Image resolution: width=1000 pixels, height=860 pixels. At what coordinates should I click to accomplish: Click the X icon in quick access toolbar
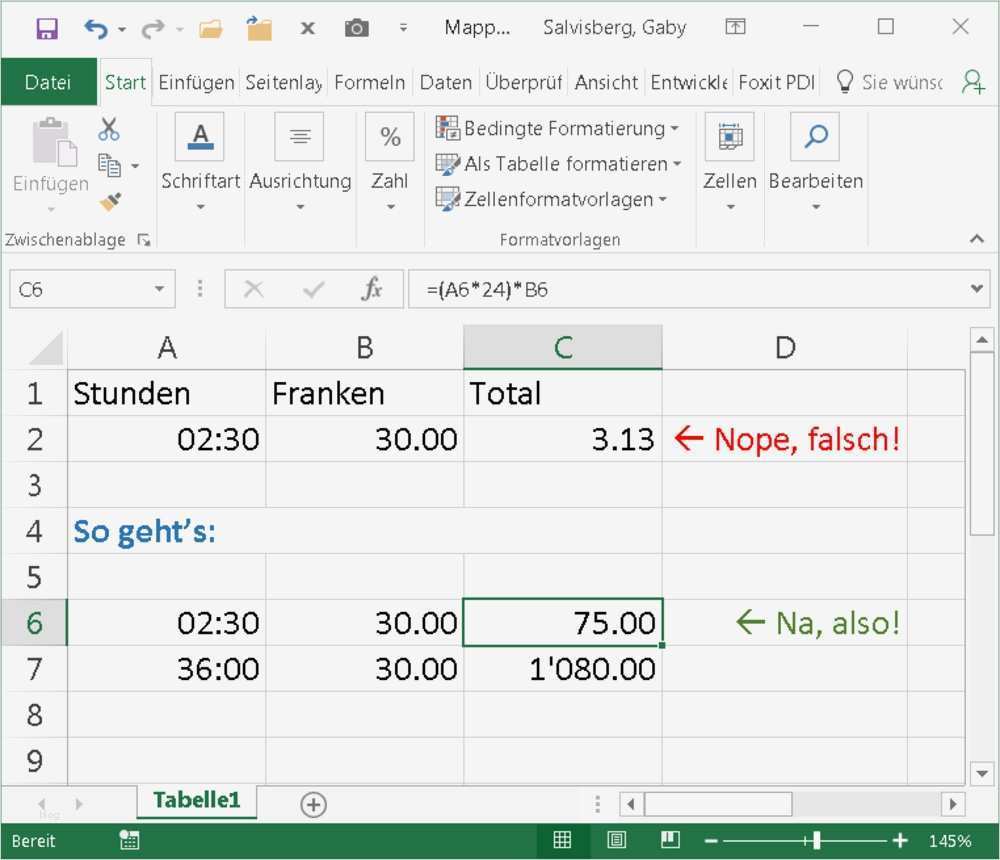click(307, 28)
